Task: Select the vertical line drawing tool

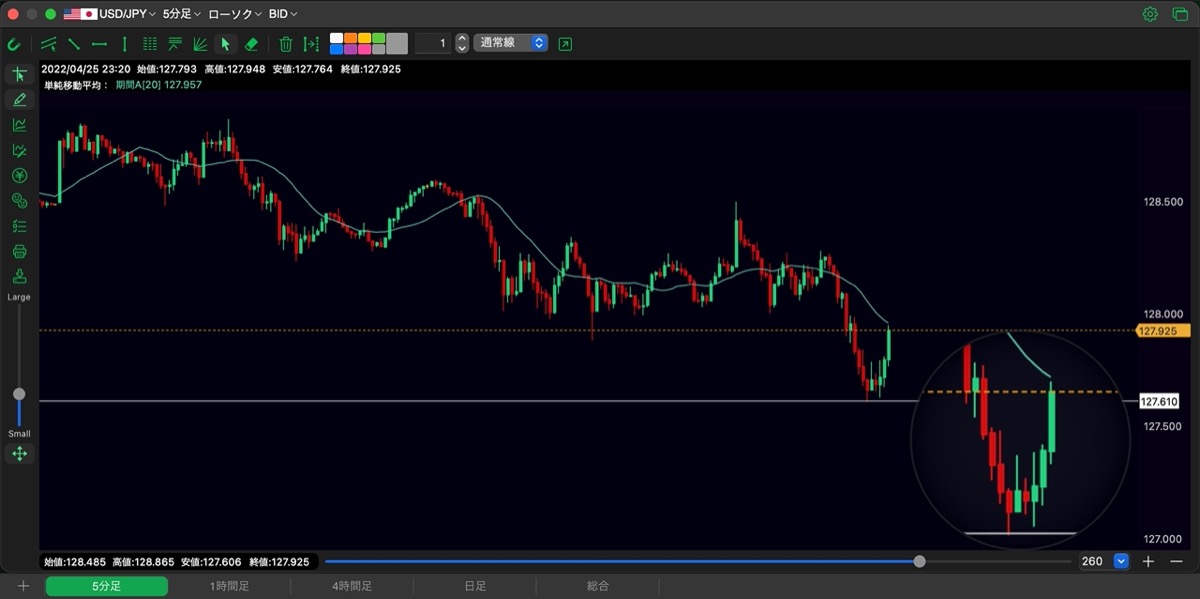Action: [x=124, y=44]
